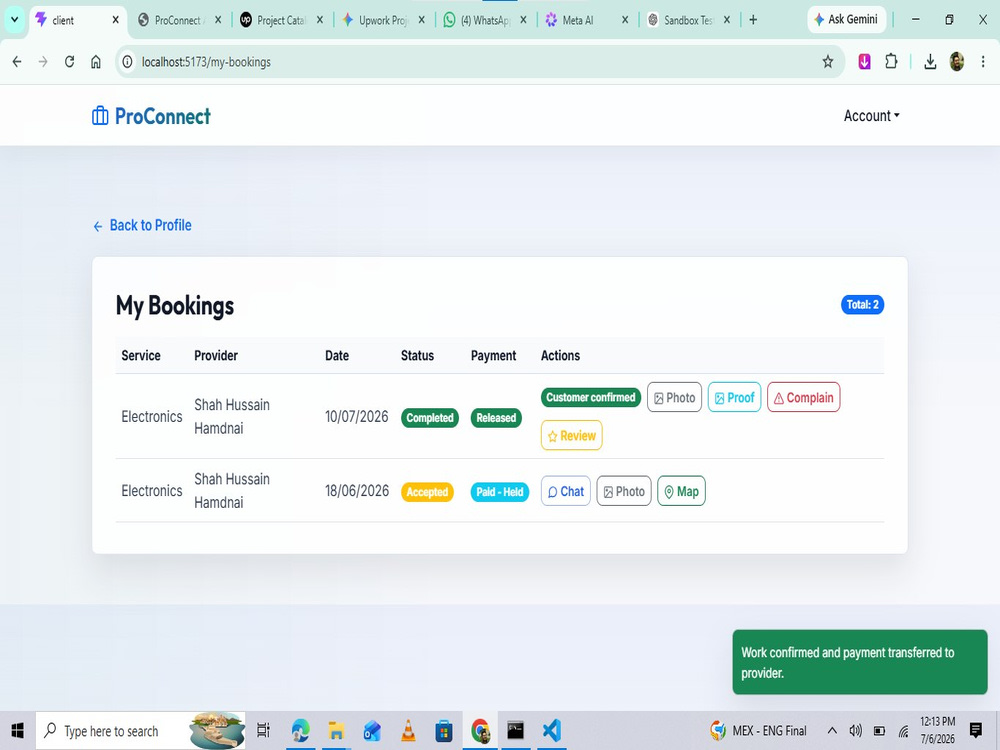This screenshot has width=1000, height=750.
Task: Click the date 10/07/2026
Action: pos(357,416)
